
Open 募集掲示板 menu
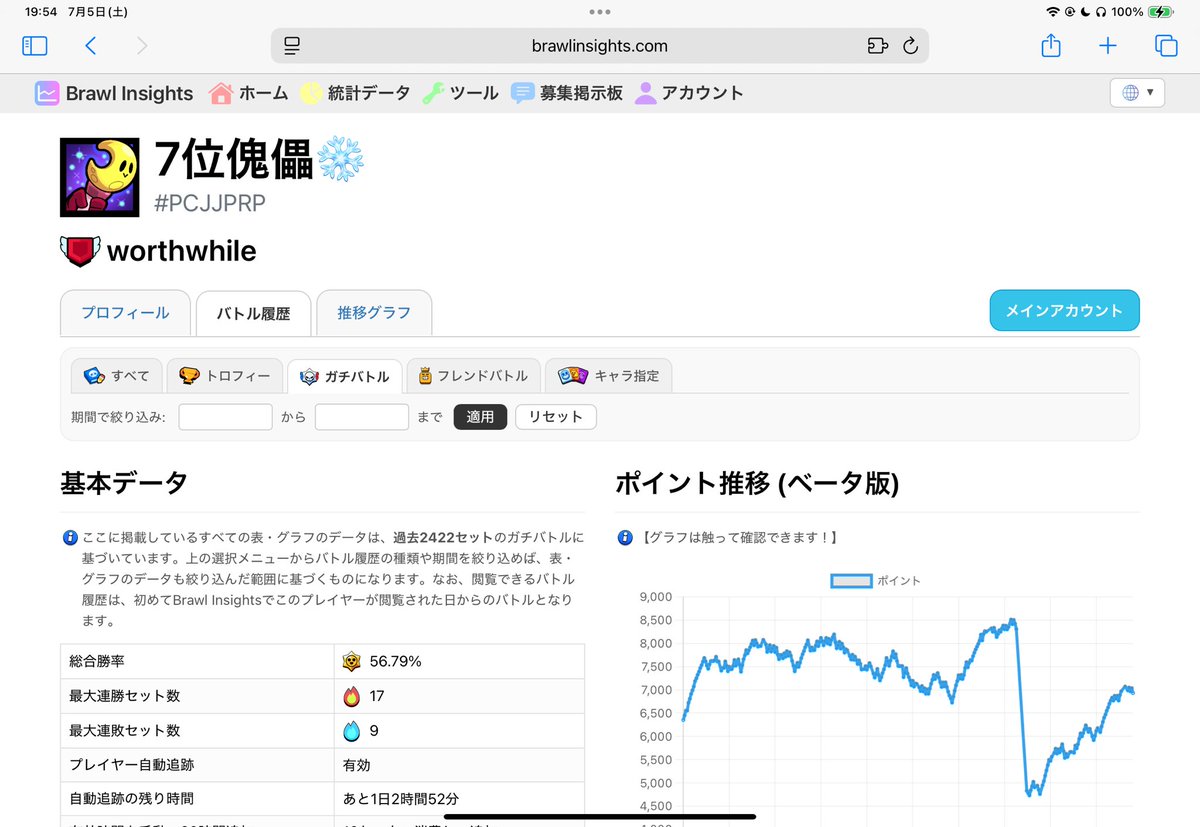pos(566,93)
